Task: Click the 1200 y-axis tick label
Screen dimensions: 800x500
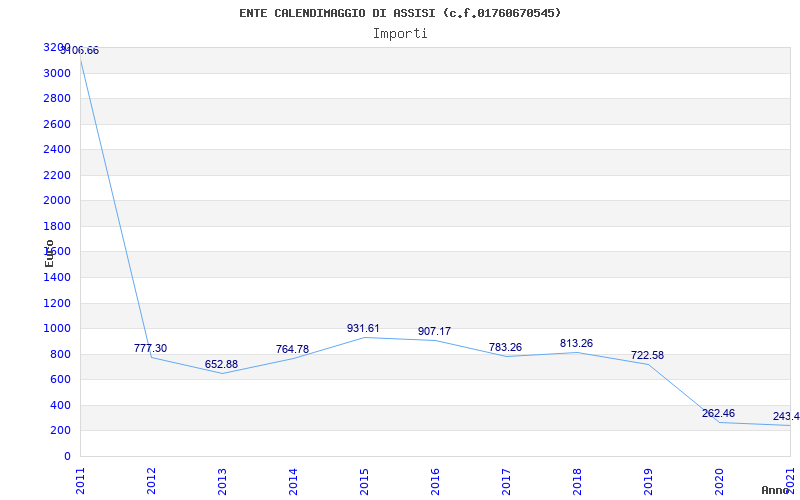Action: (x=57, y=303)
